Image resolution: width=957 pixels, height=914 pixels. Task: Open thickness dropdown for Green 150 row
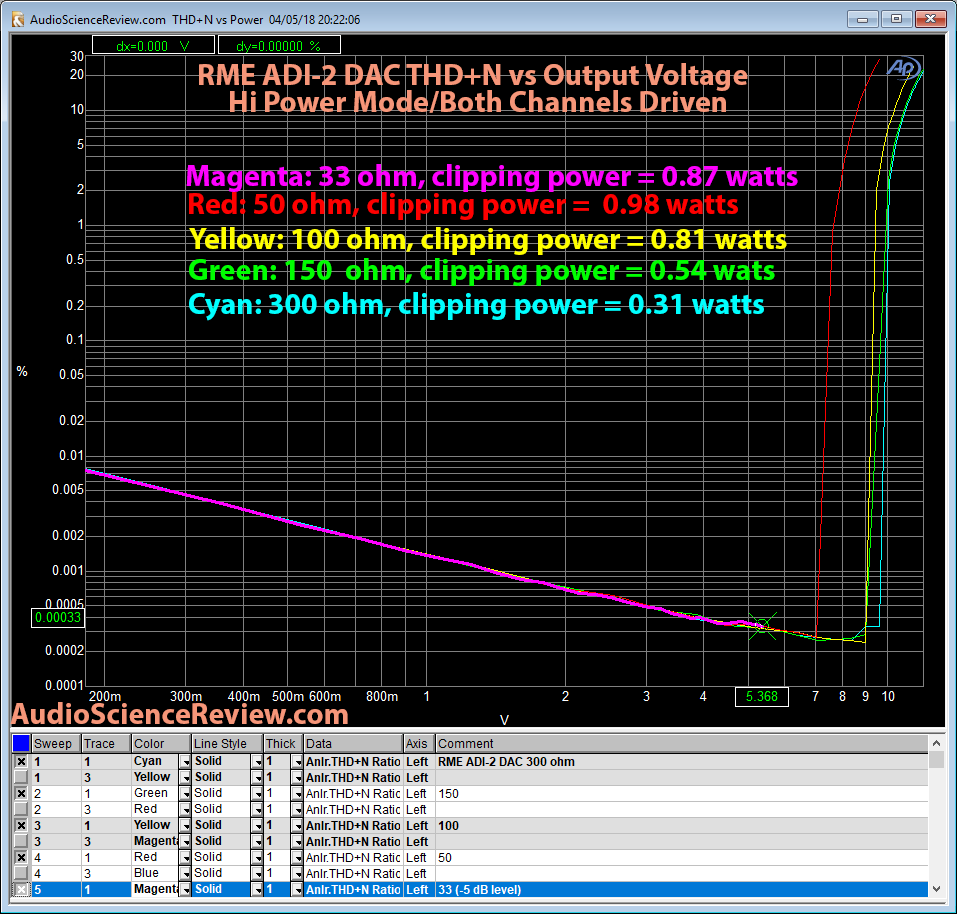point(297,793)
